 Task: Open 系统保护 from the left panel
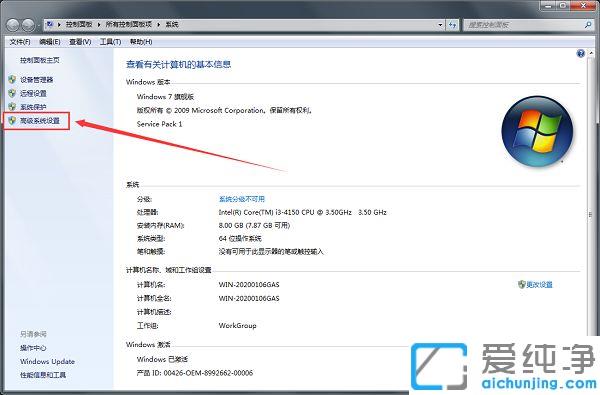[33, 107]
